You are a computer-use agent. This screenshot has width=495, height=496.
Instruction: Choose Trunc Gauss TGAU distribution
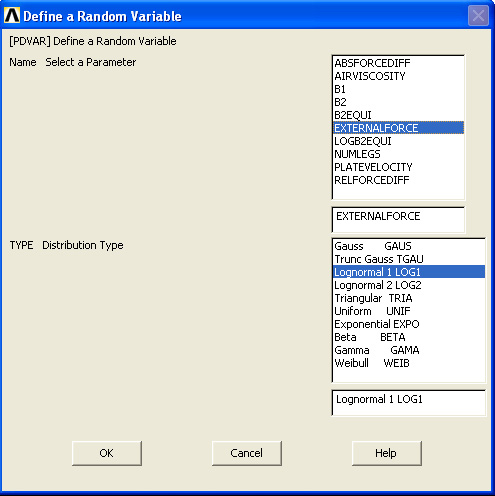tap(409, 259)
